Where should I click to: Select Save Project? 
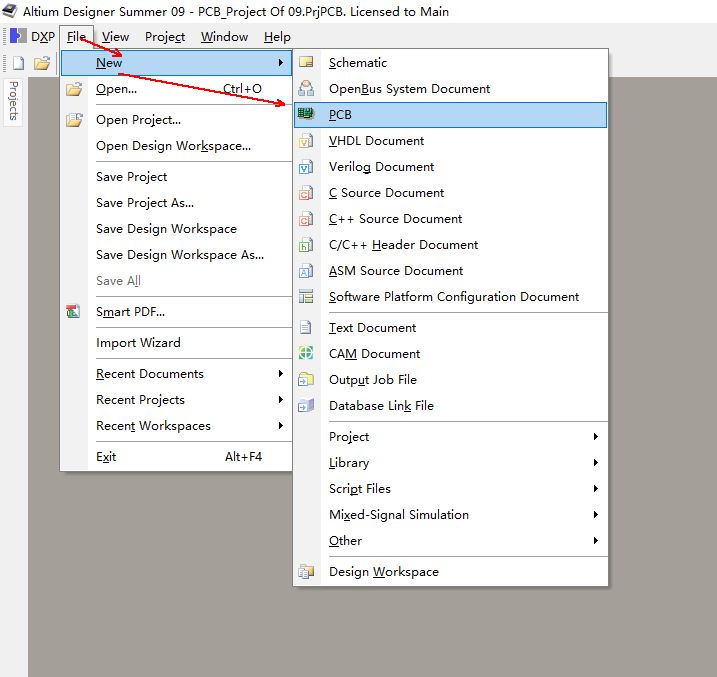click(176, 177)
